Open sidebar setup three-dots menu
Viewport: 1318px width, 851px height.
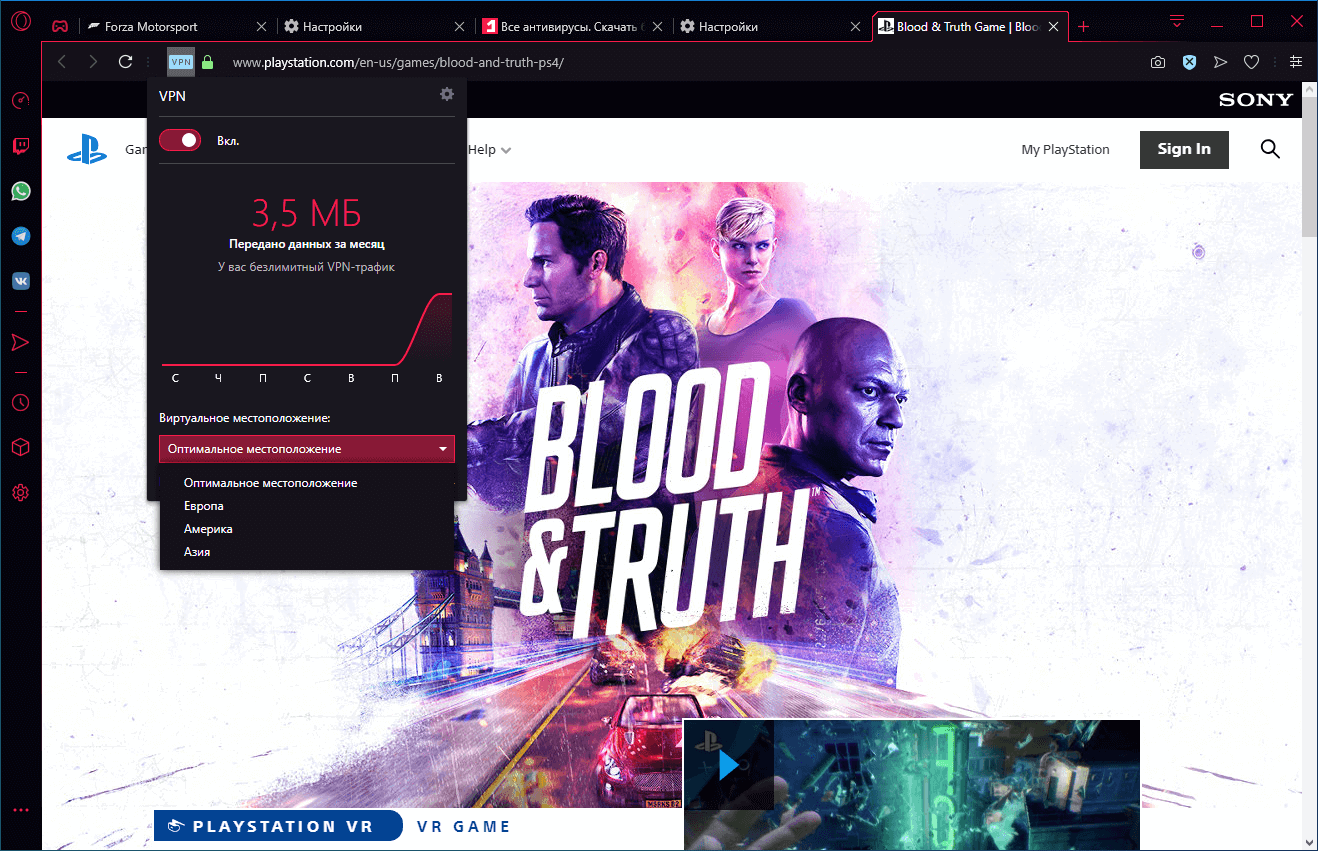click(x=21, y=810)
